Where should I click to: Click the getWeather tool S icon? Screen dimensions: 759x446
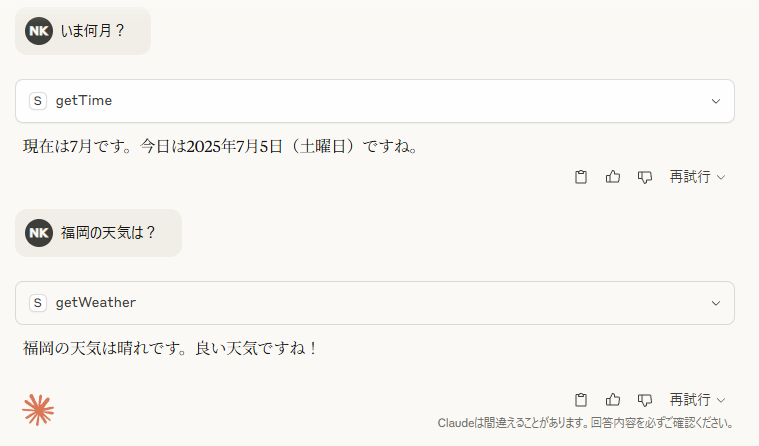point(38,303)
